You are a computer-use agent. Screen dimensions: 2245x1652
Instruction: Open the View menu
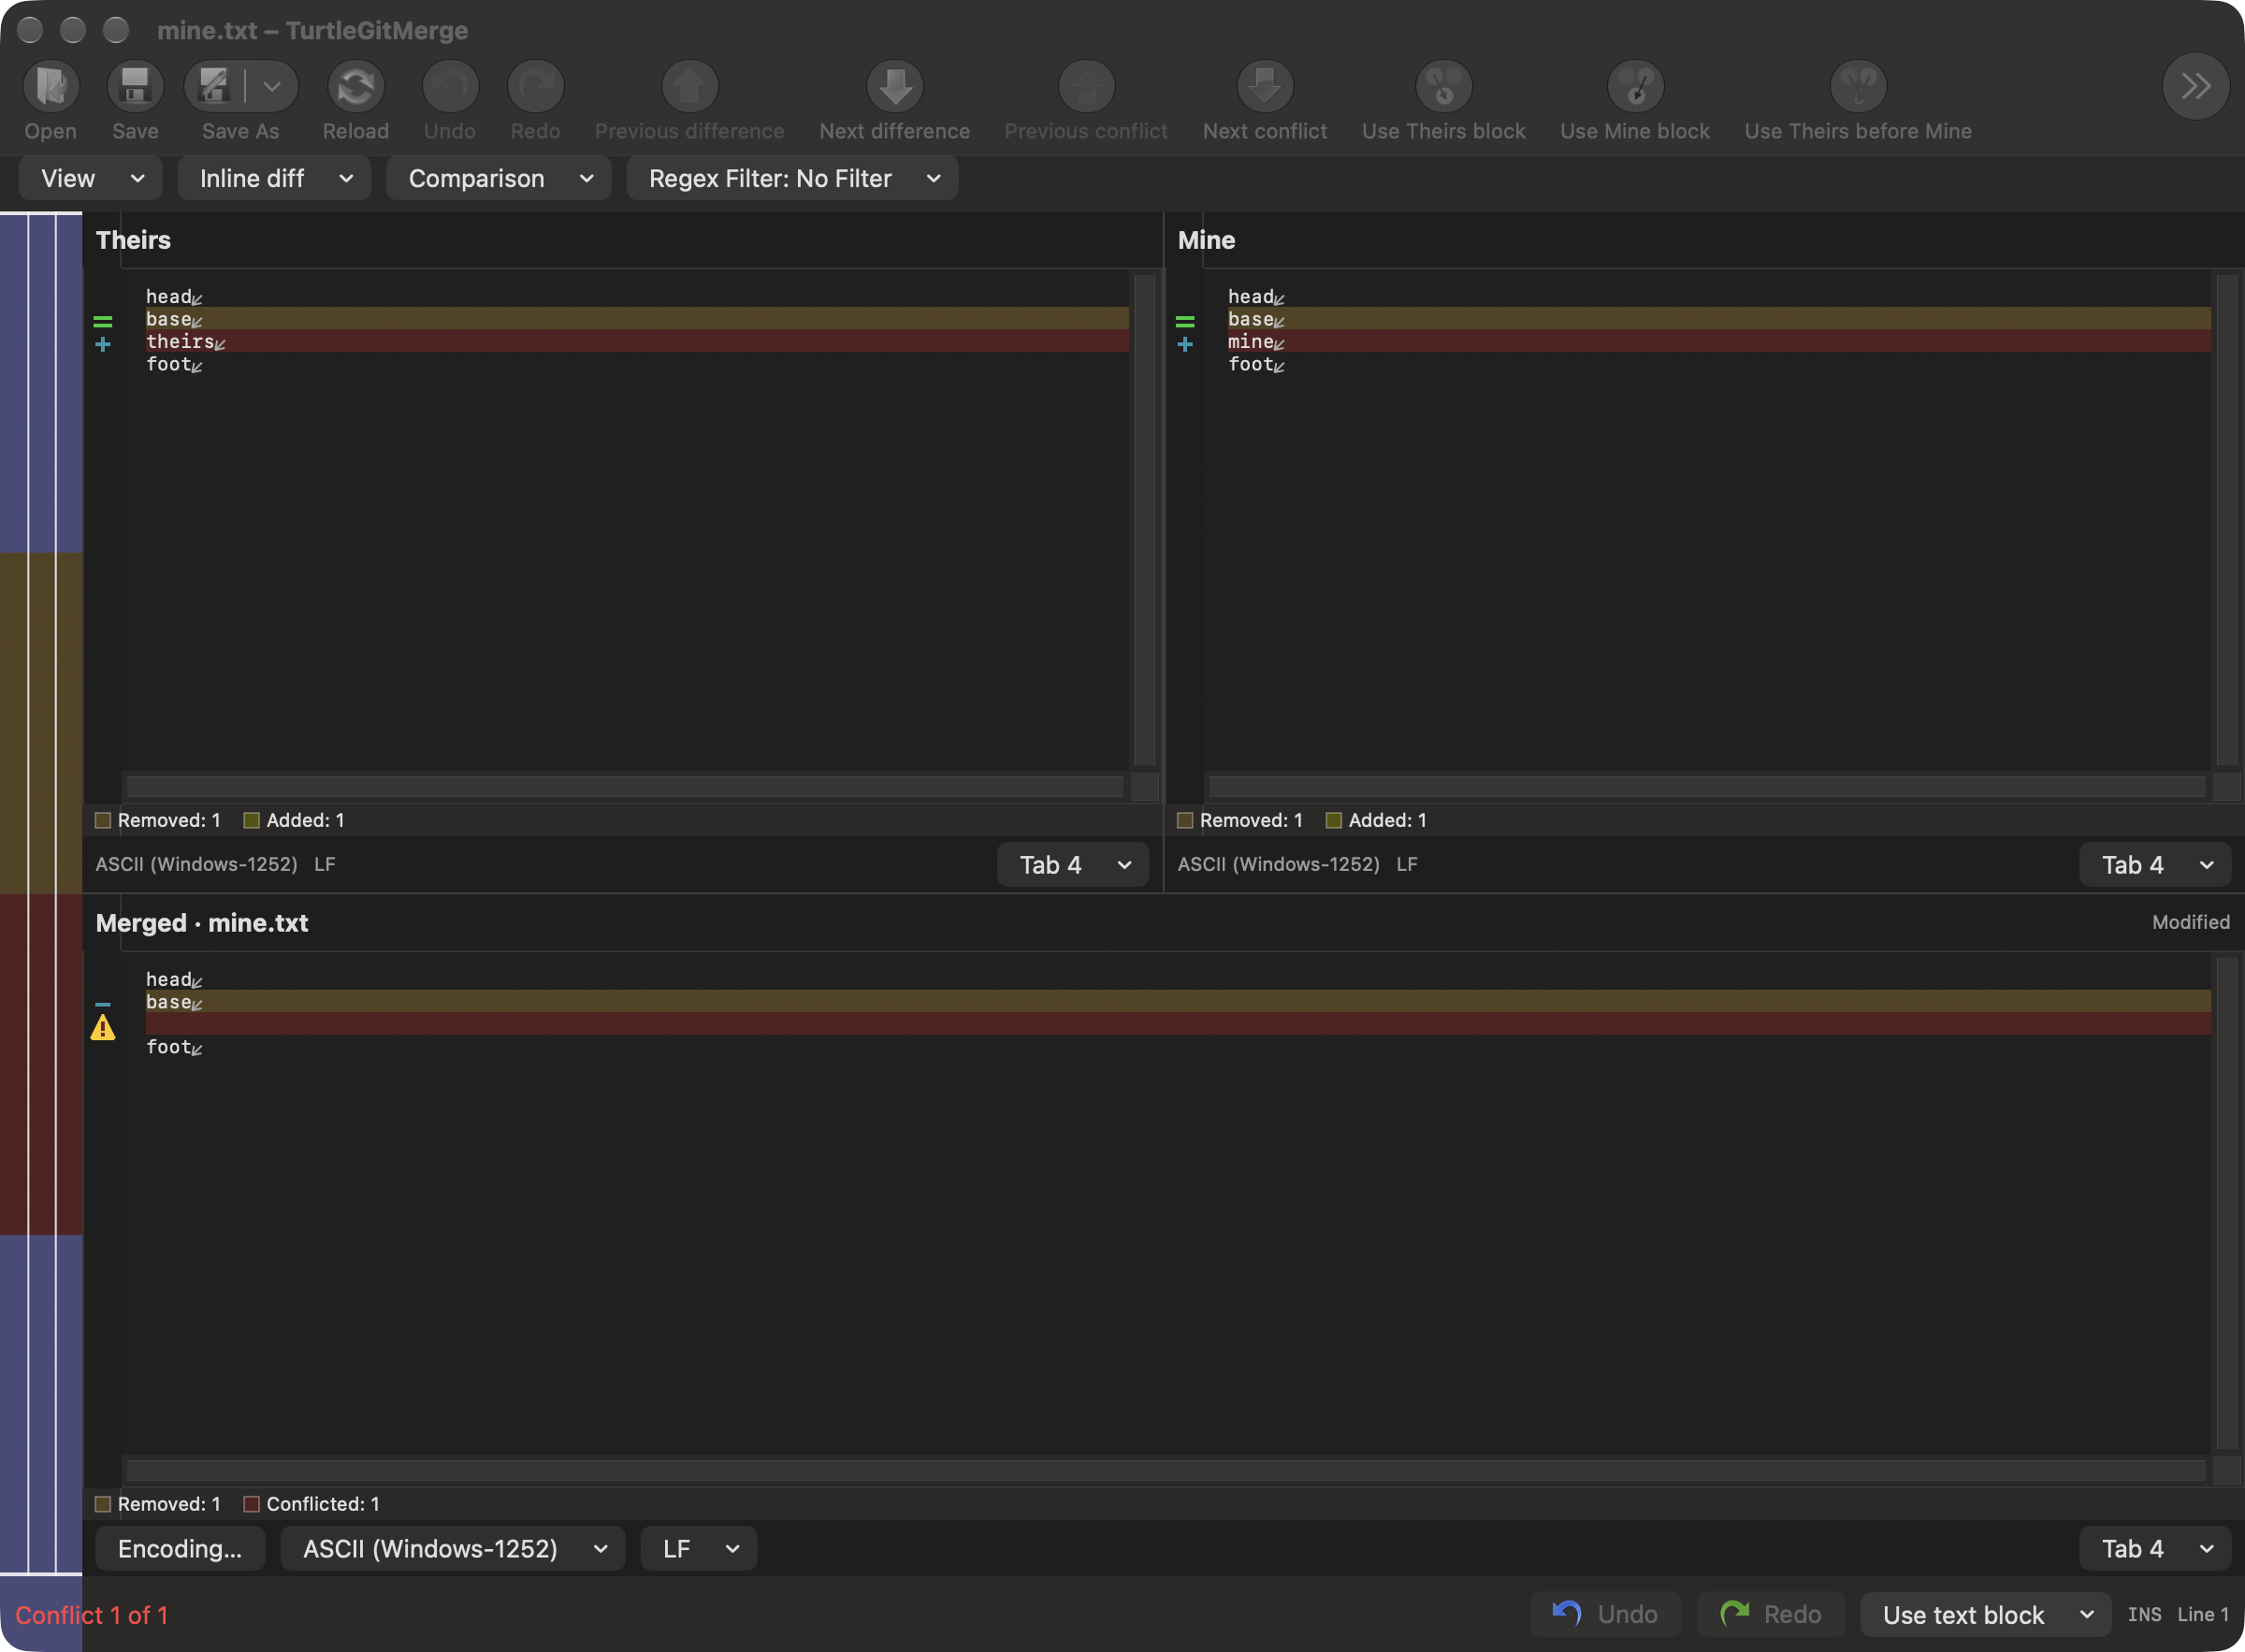tap(91, 179)
